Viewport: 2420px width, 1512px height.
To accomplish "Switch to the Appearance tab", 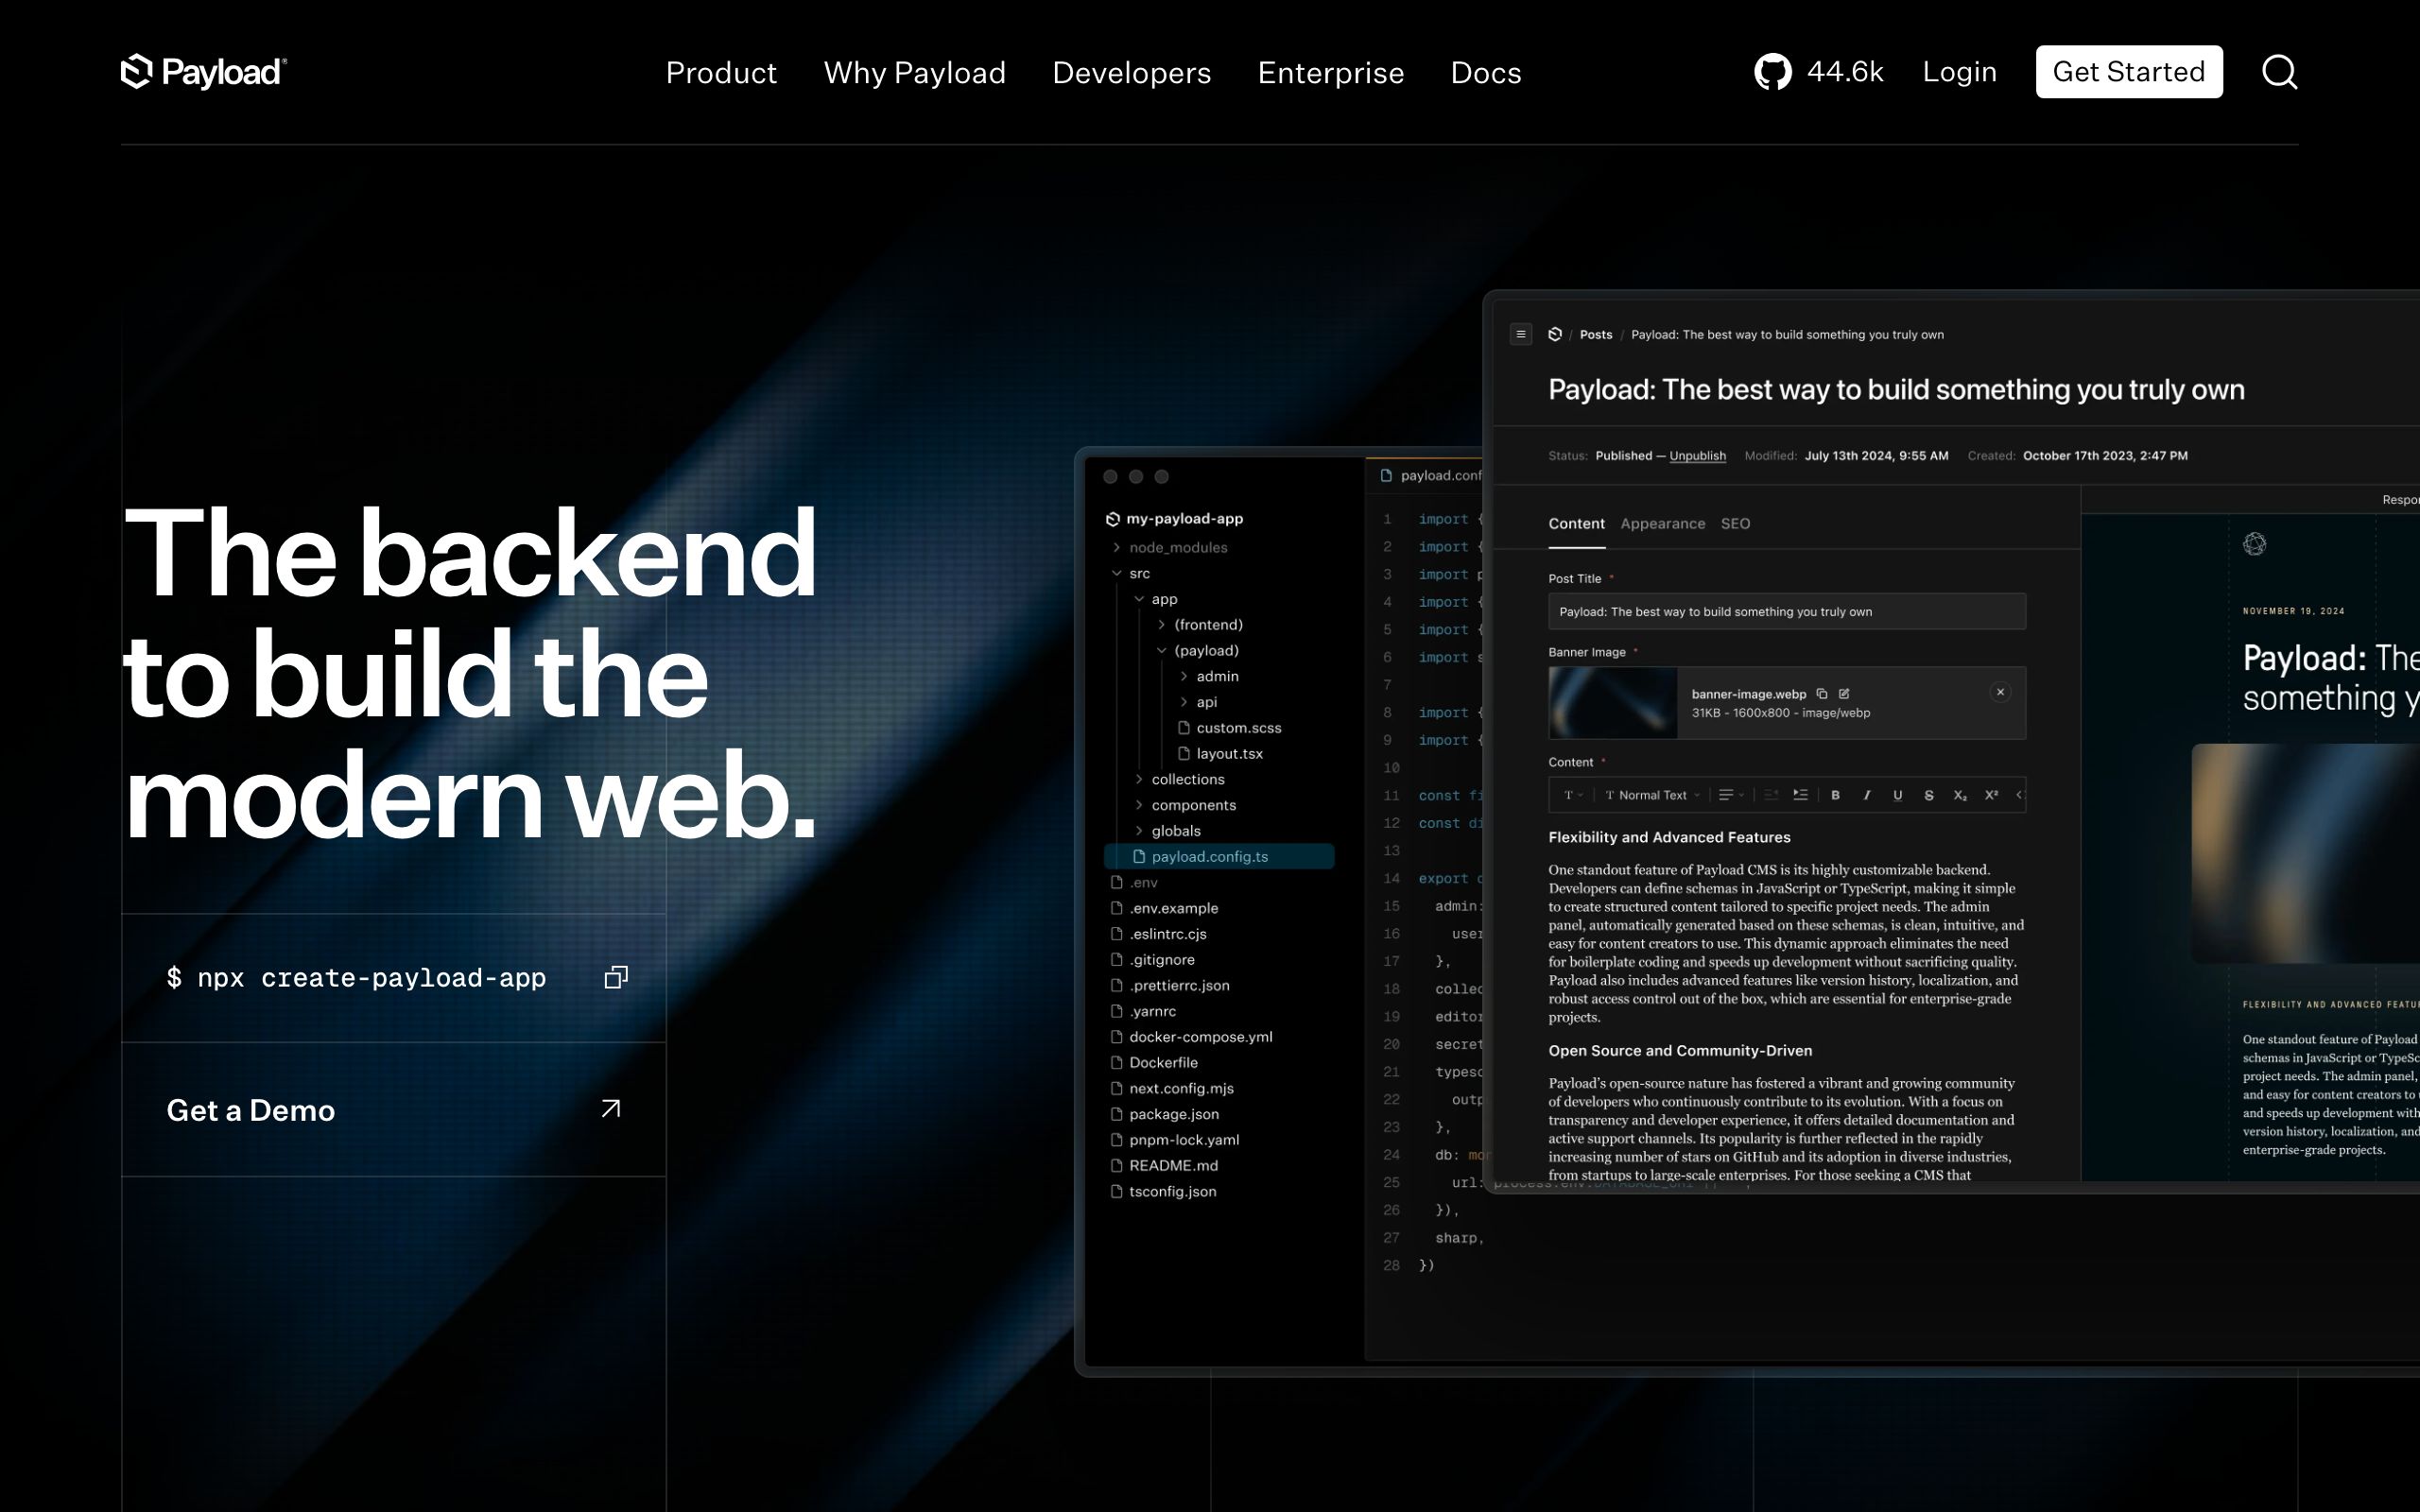I will pyautogui.click(x=1662, y=524).
